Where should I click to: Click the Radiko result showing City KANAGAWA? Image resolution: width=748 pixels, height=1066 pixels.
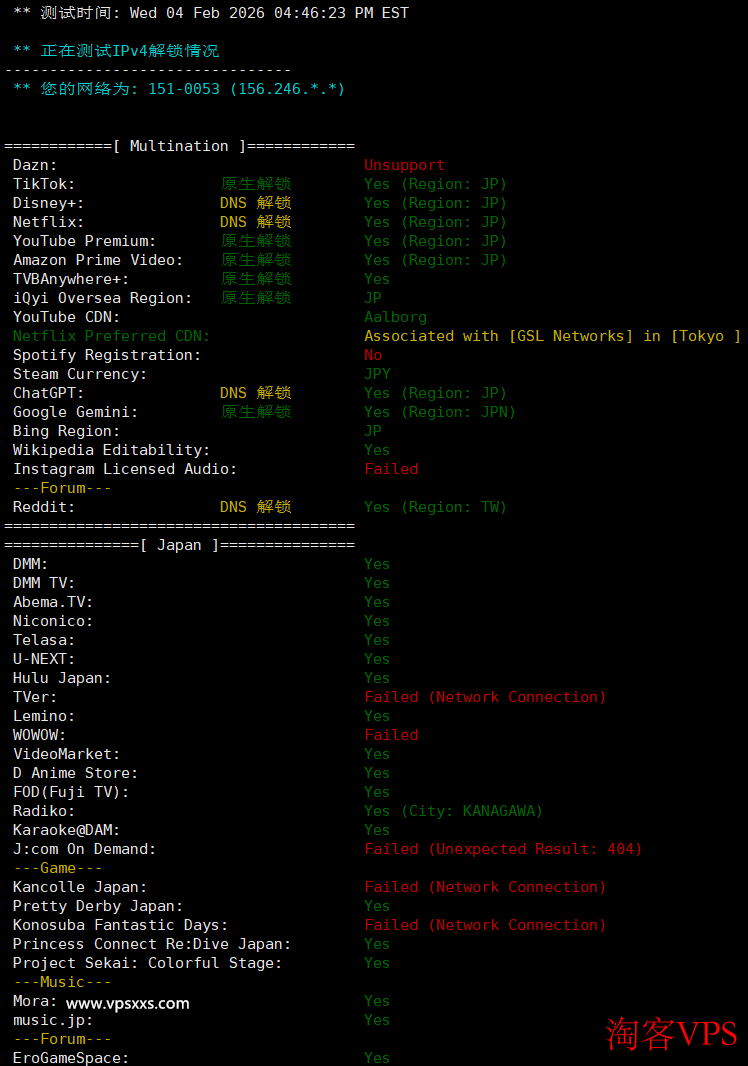(453, 811)
